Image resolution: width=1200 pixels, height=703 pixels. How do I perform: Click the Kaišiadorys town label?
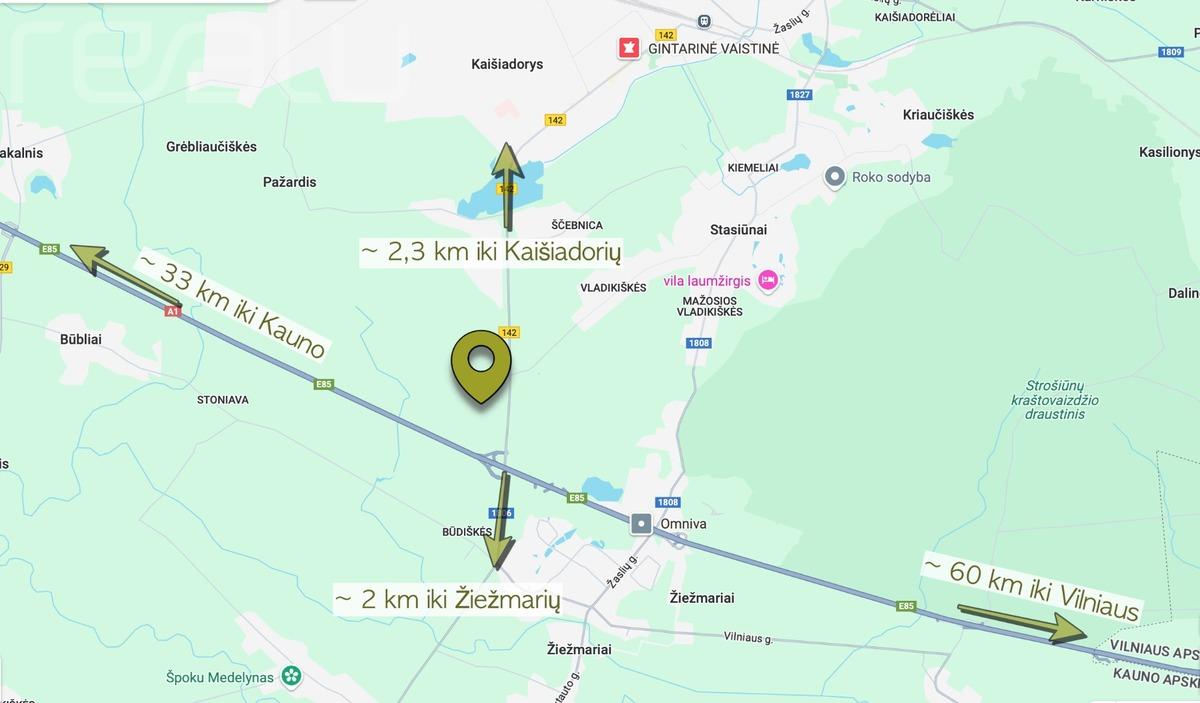click(507, 64)
